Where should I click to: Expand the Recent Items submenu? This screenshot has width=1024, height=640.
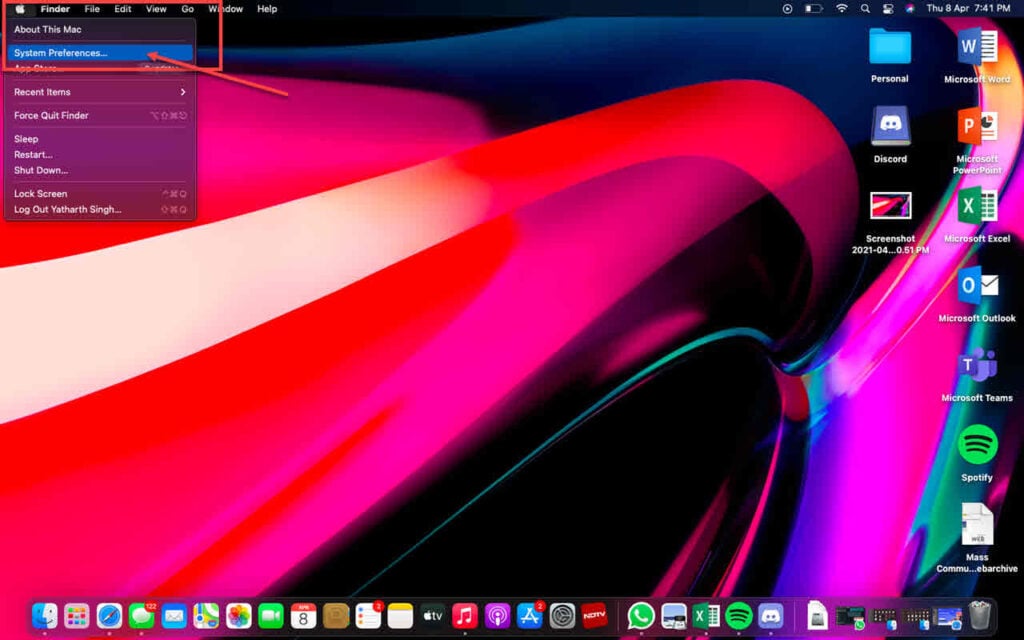click(x=99, y=92)
